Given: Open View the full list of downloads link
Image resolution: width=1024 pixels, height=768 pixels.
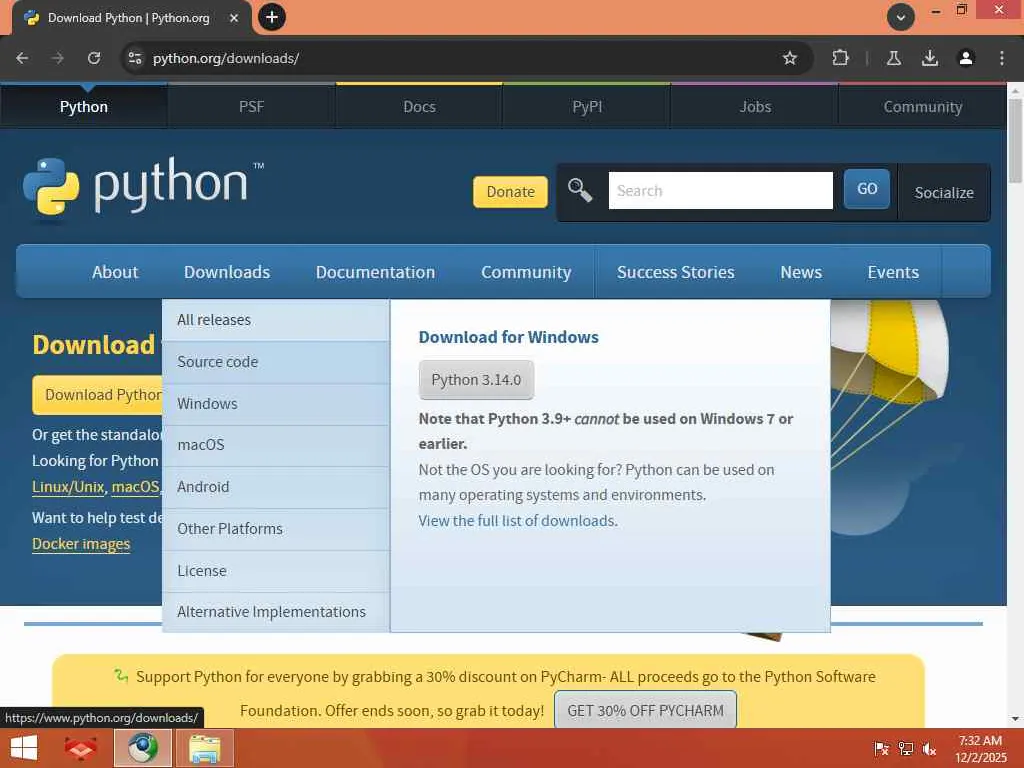Looking at the screenshot, I should click(518, 520).
